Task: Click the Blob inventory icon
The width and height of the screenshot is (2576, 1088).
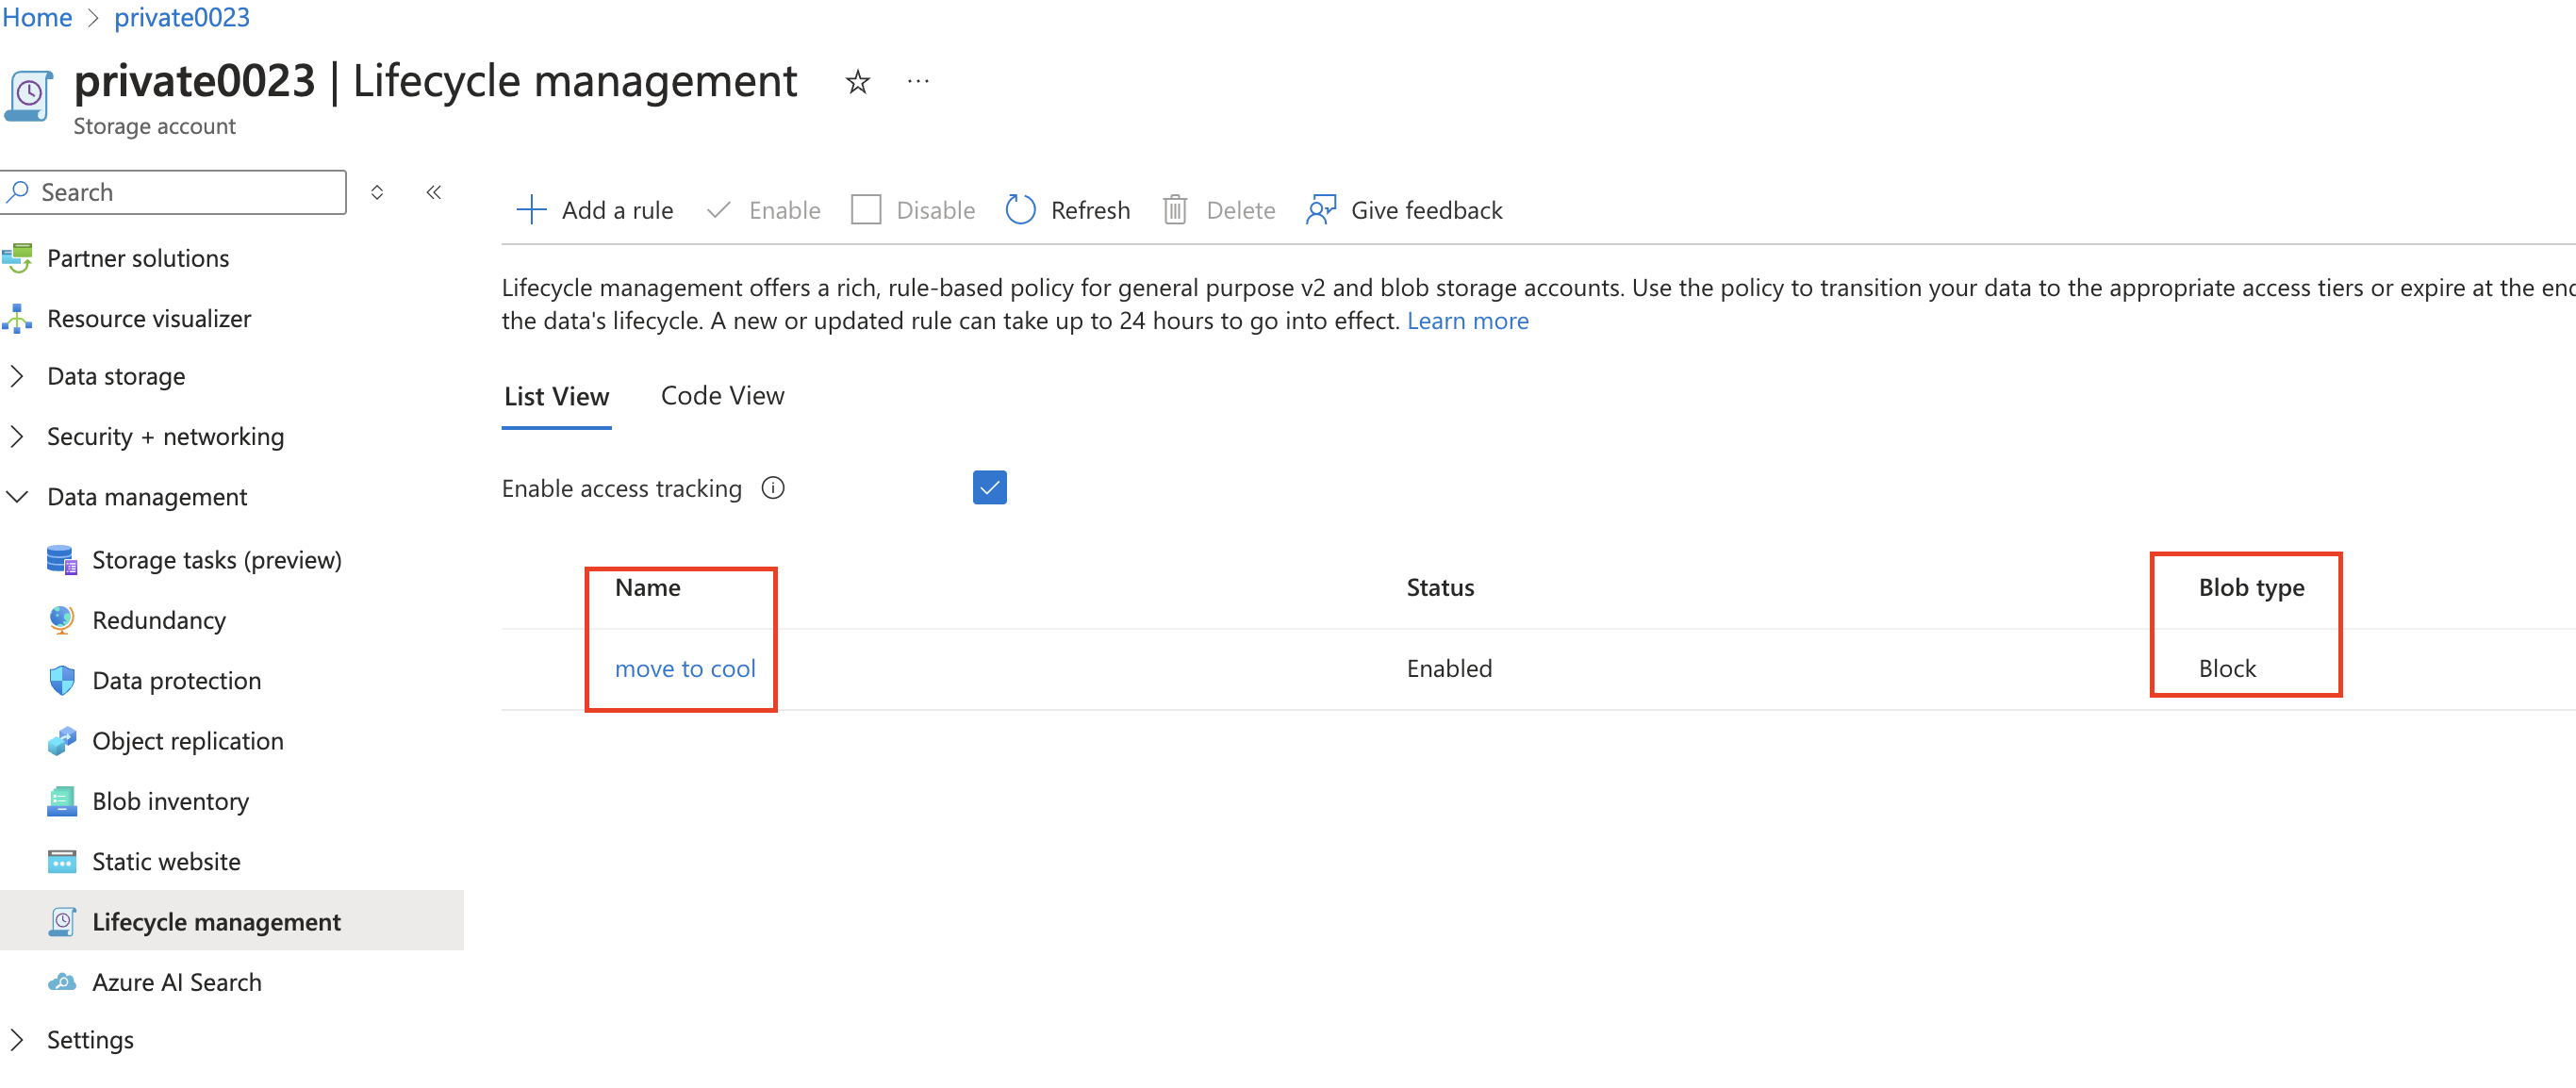Action: pyautogui.click(x=62, y=801)
